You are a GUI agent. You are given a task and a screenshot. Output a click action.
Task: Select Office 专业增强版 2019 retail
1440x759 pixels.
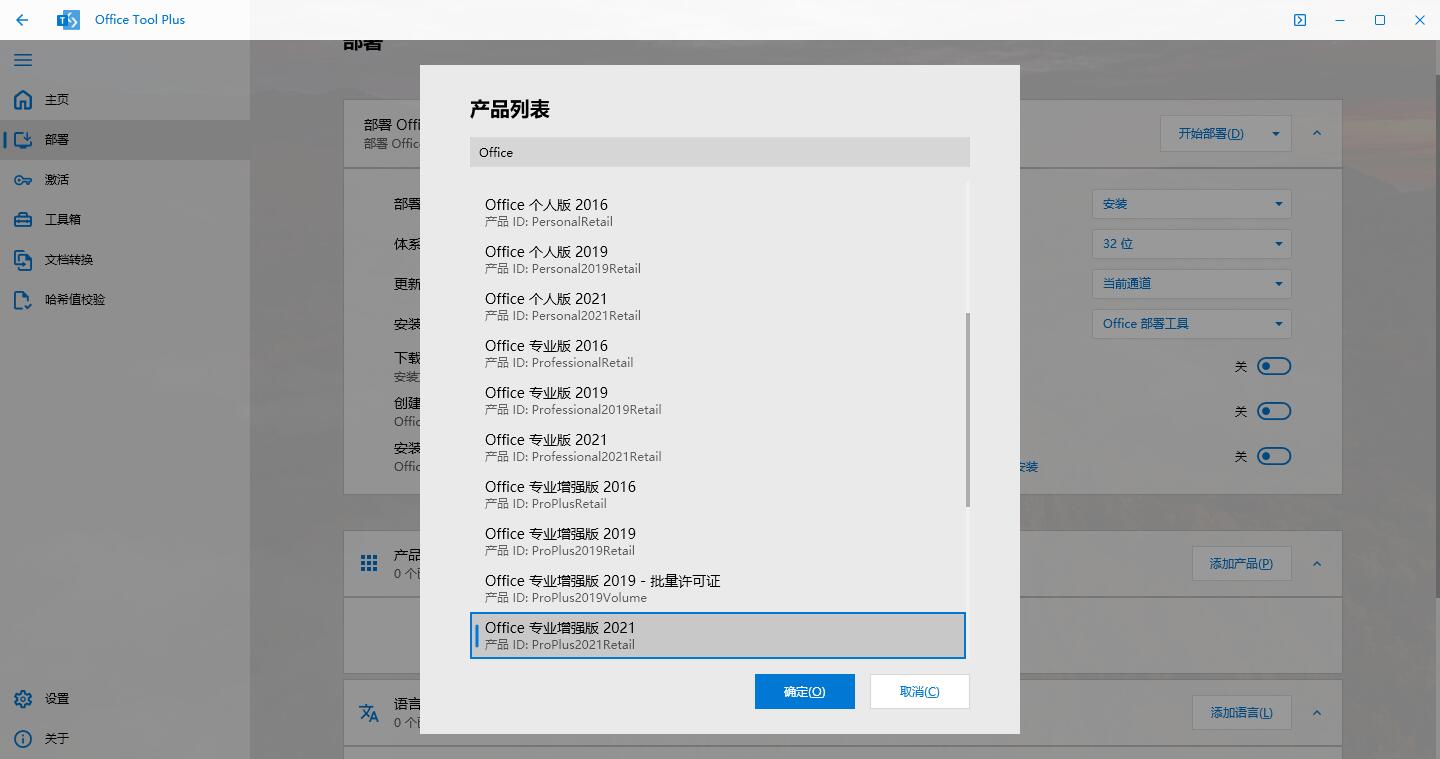tap(718, 541)
